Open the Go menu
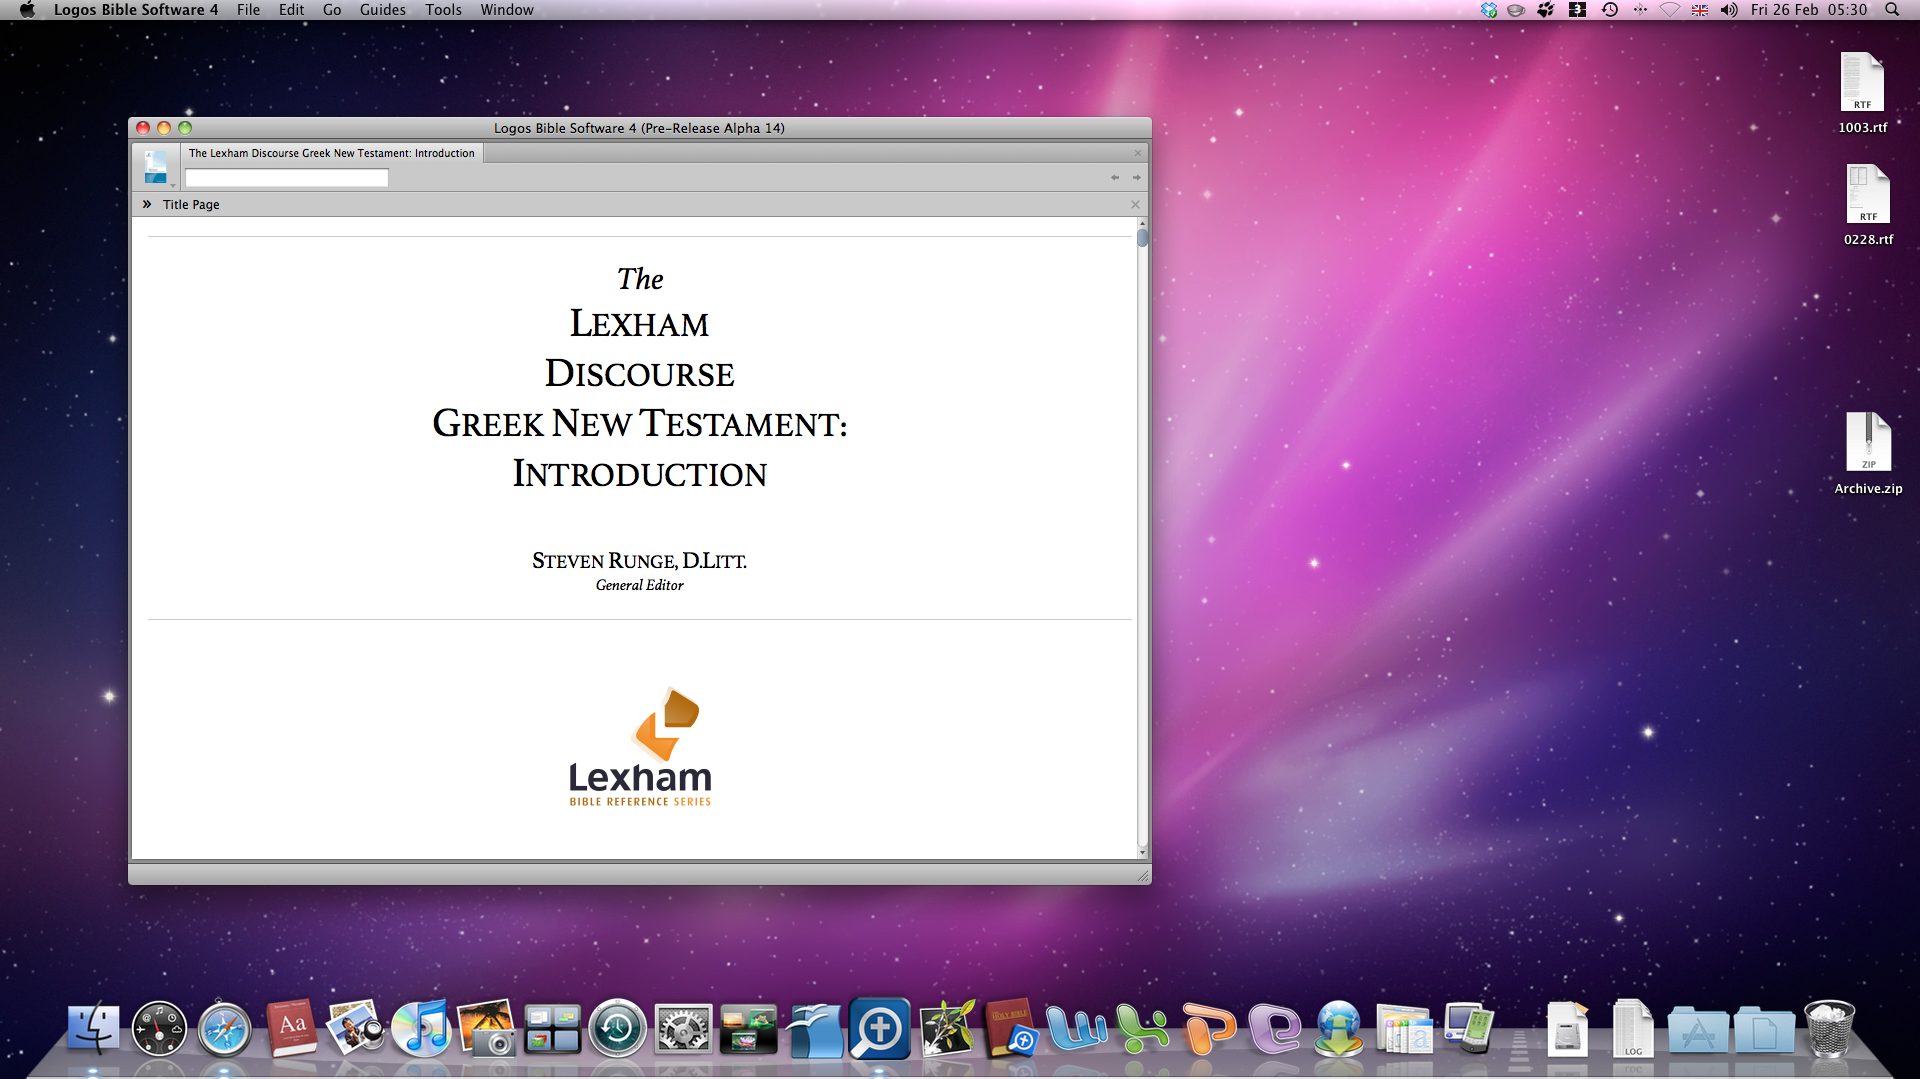 332,10
